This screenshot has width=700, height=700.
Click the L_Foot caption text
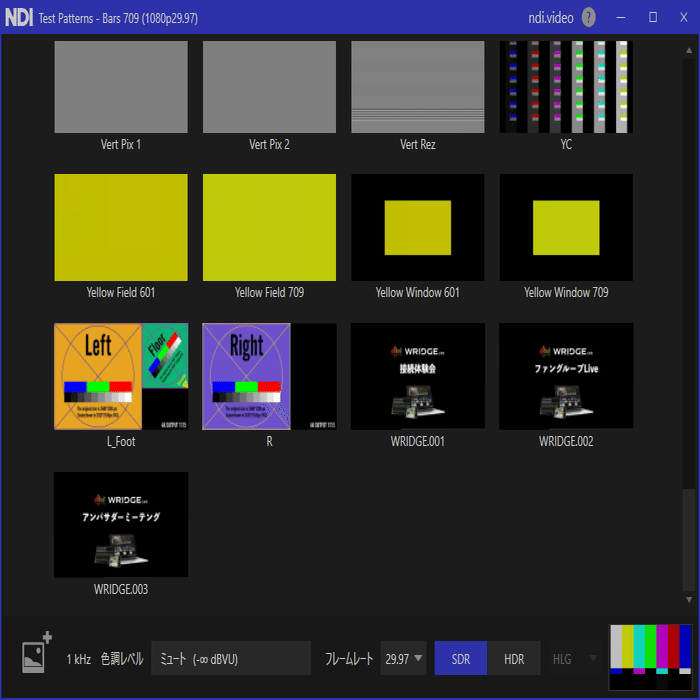(x=121, y=442)
